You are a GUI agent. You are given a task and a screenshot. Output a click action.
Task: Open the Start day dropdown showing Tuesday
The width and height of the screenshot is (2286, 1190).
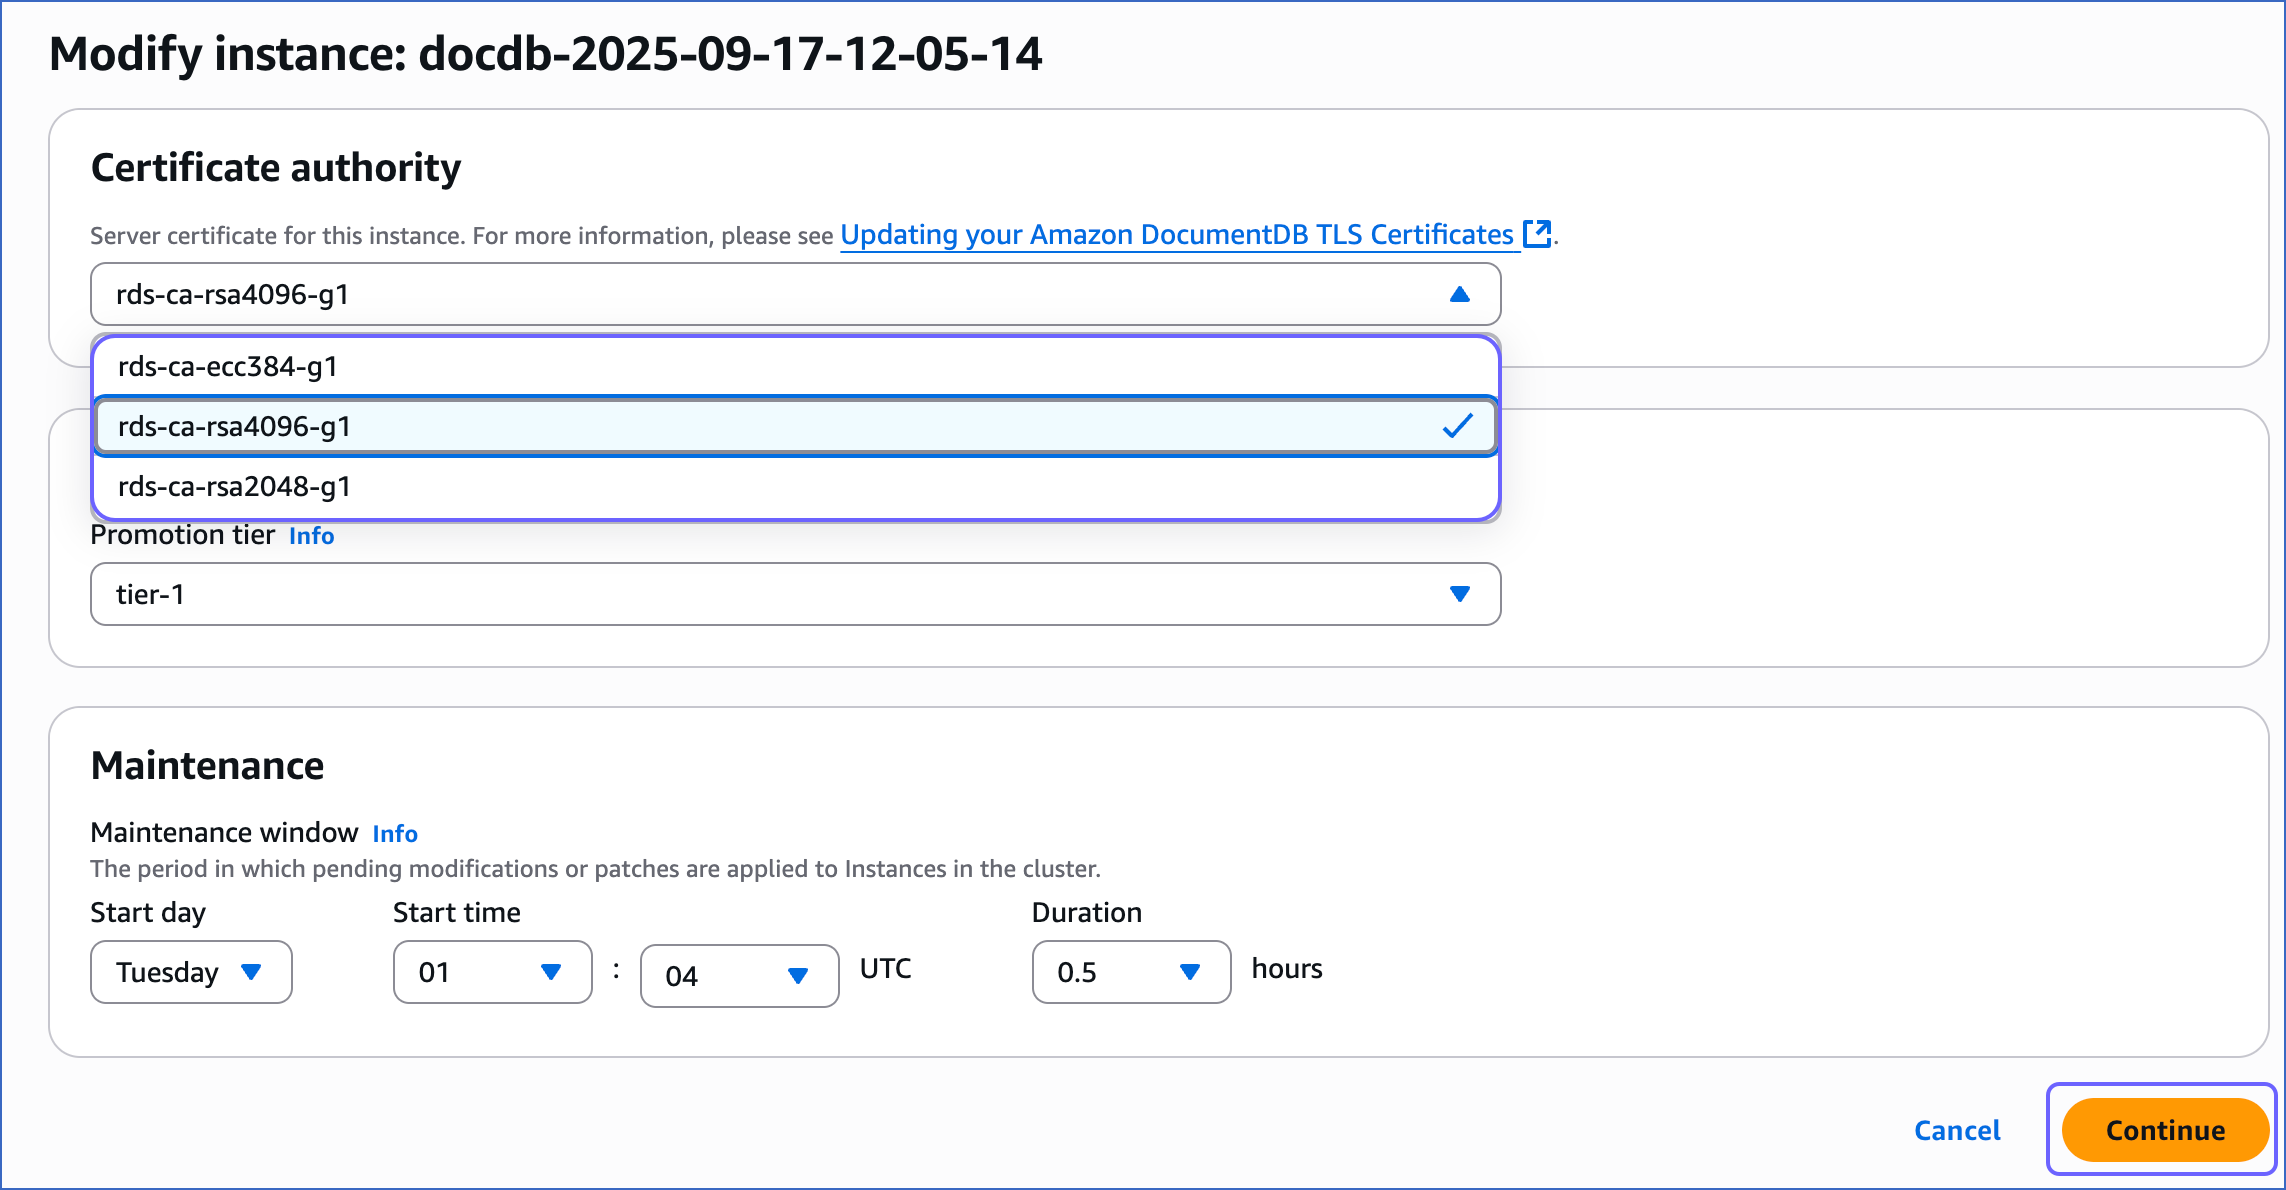[x=191, y=972]
